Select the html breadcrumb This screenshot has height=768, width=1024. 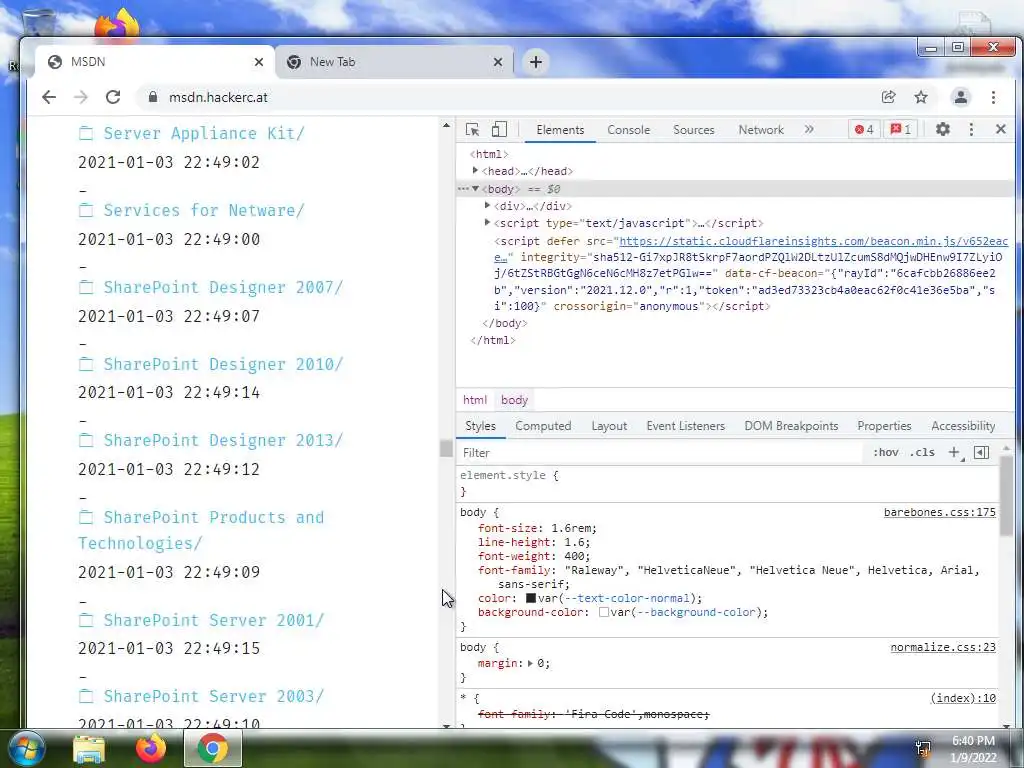click(475, 400)
